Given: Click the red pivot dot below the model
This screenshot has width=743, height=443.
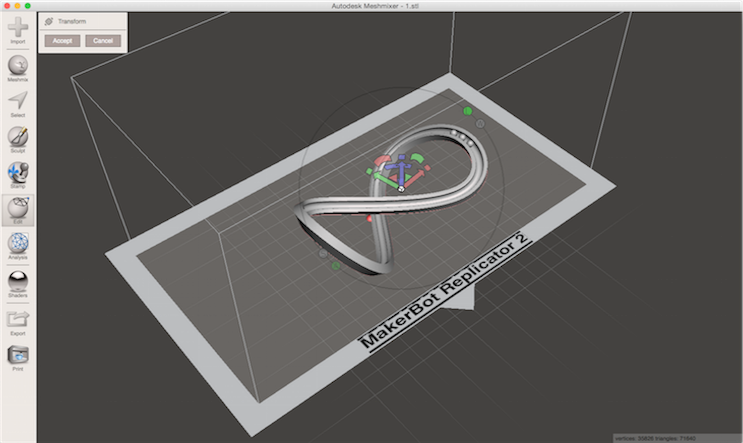Looking at the screenshot, I should 370,218.
